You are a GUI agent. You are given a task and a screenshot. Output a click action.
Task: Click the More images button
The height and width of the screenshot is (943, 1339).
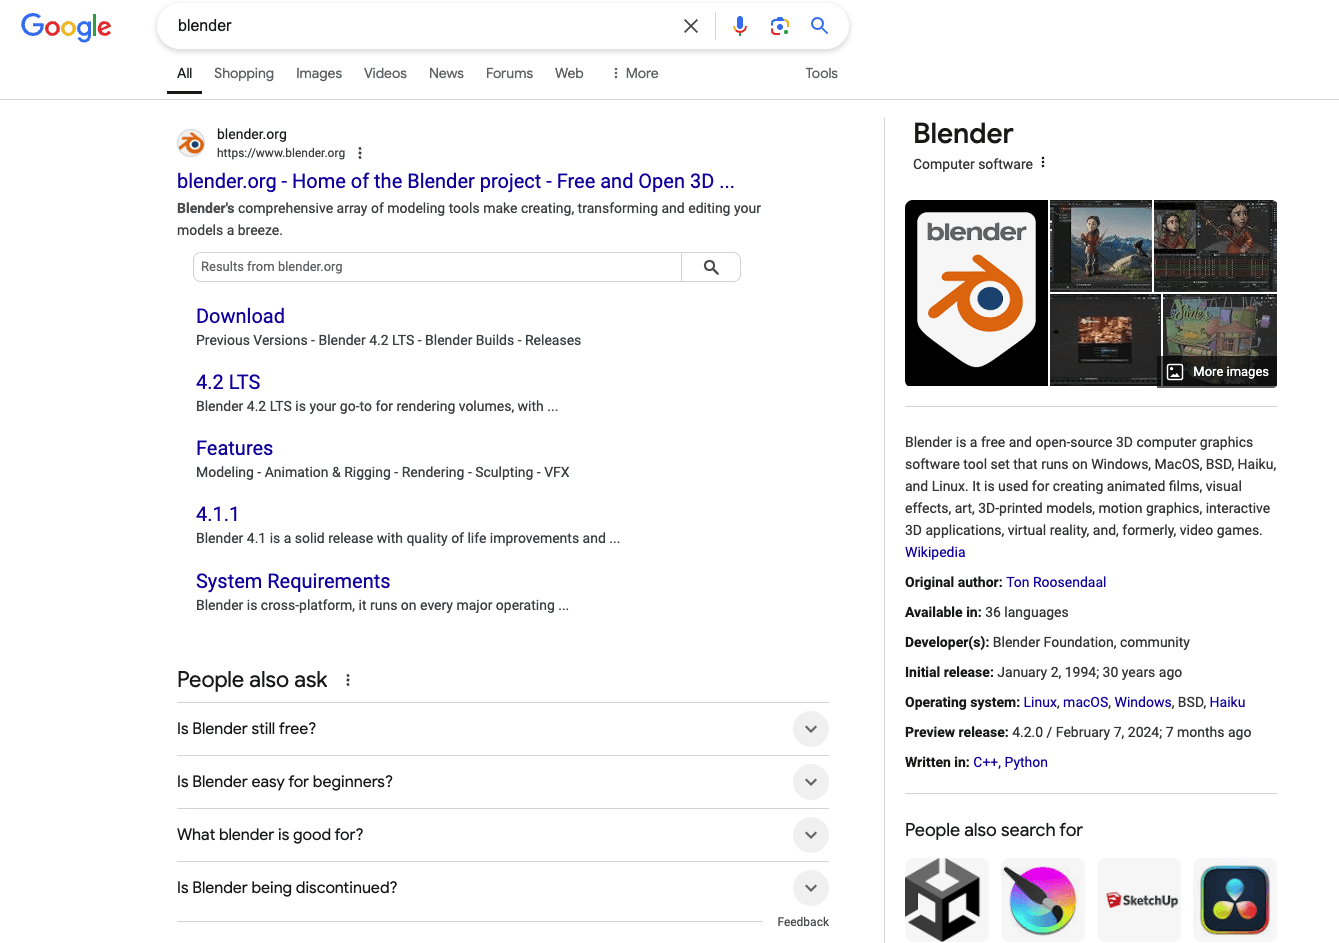pos(1216,371)
